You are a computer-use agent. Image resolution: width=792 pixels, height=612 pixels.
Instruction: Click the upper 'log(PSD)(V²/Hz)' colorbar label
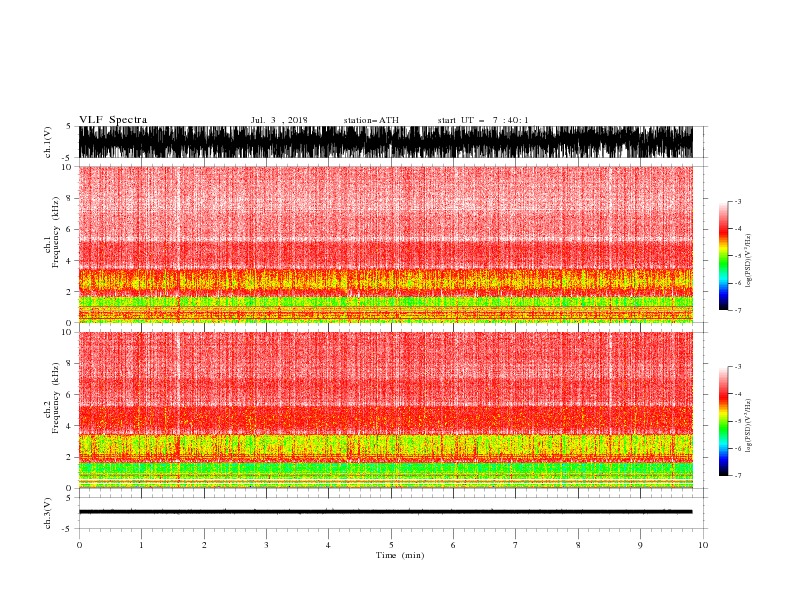point(748,261)
